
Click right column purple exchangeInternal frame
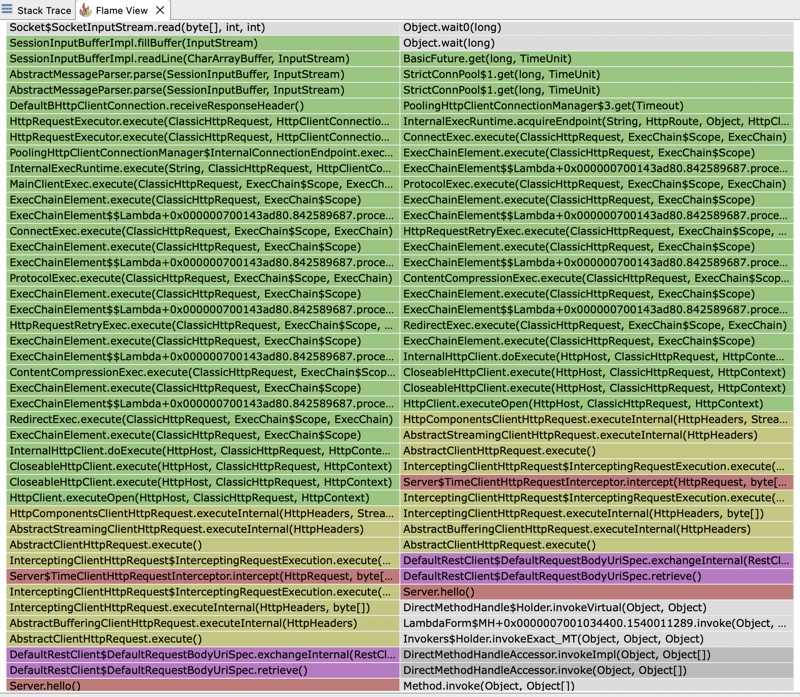(x=596, y=561)
